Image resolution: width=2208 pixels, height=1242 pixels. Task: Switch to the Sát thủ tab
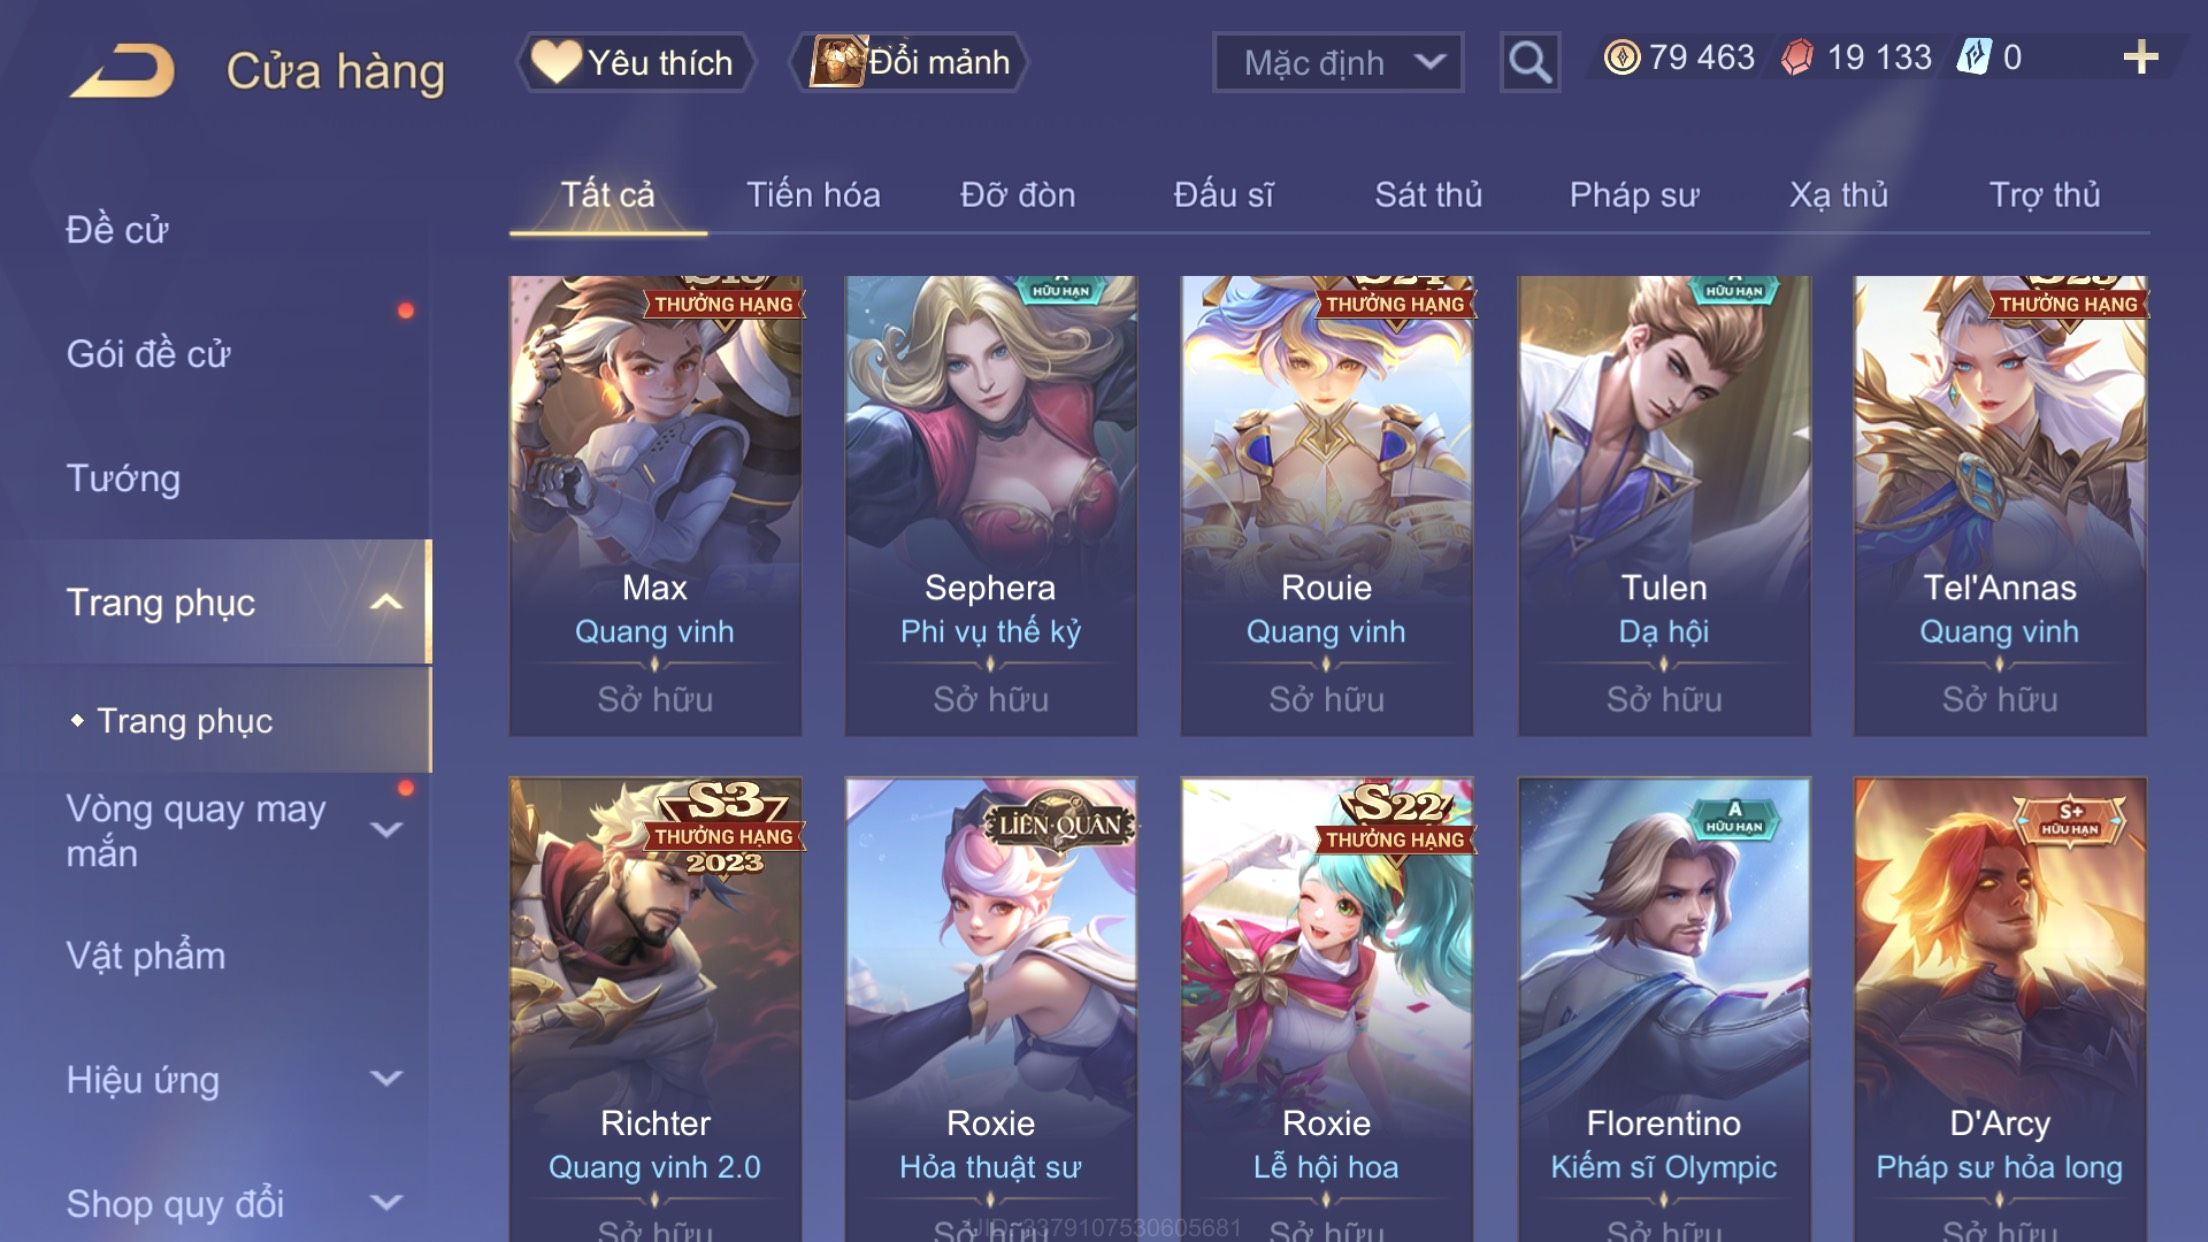pos(1428,194)
